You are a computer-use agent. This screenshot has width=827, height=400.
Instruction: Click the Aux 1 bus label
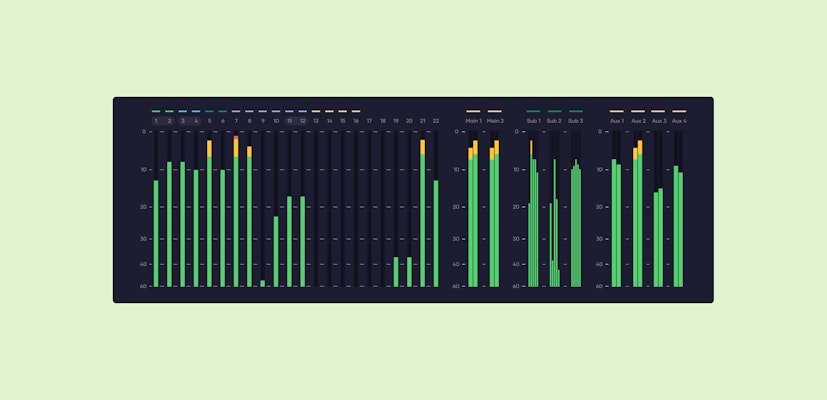[x=616, y=121]
